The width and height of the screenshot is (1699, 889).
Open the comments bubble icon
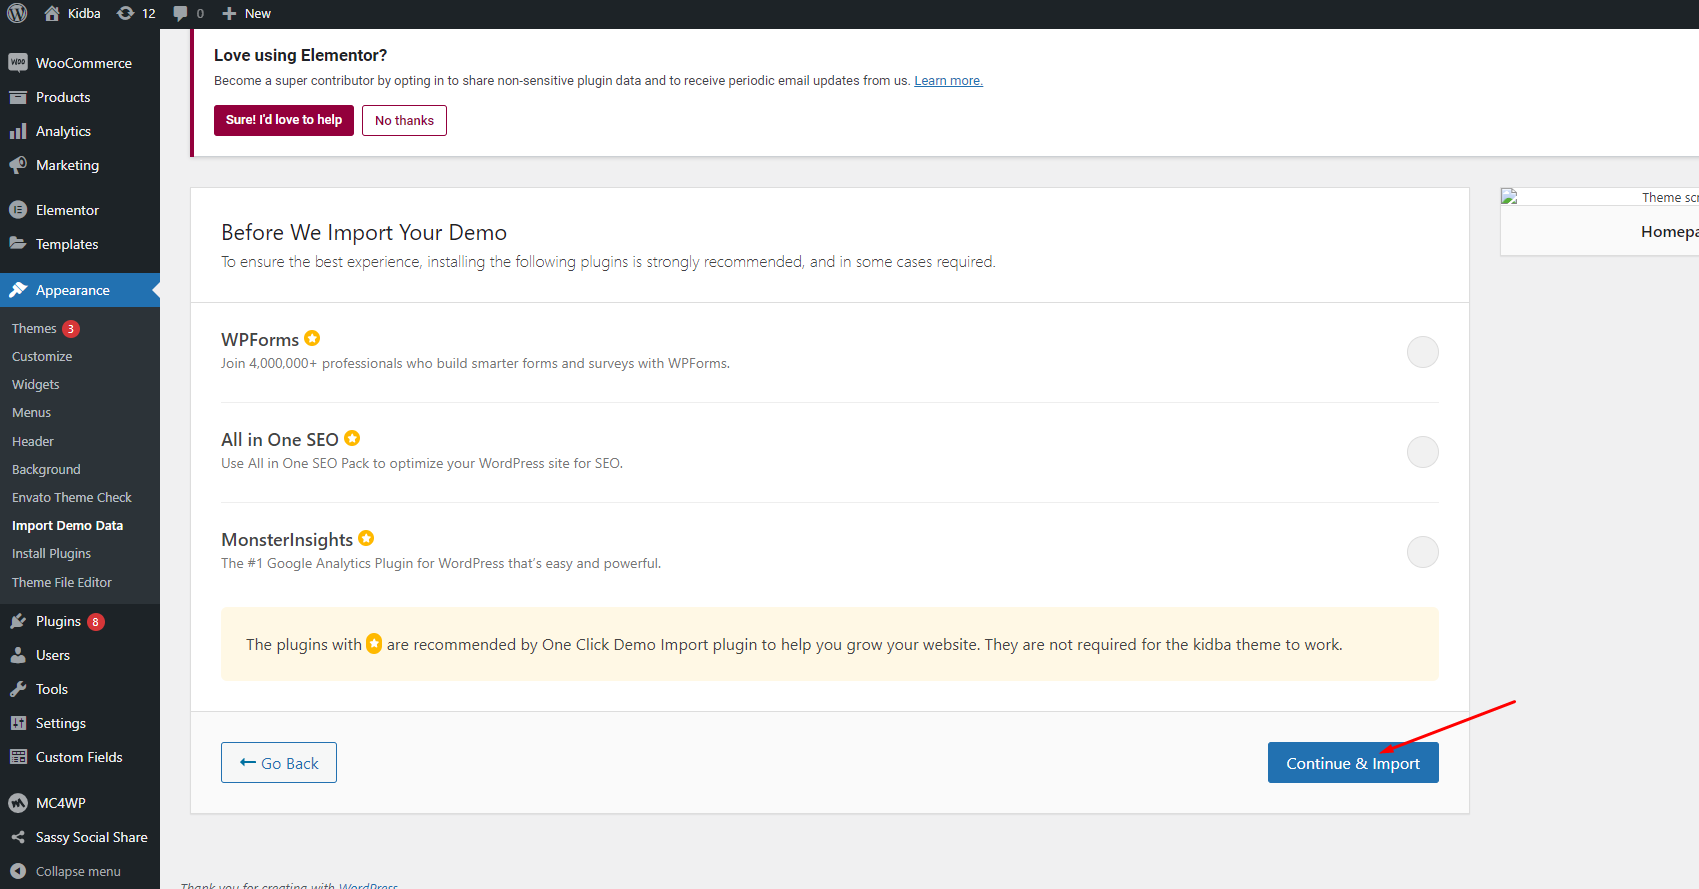(180, 13)
